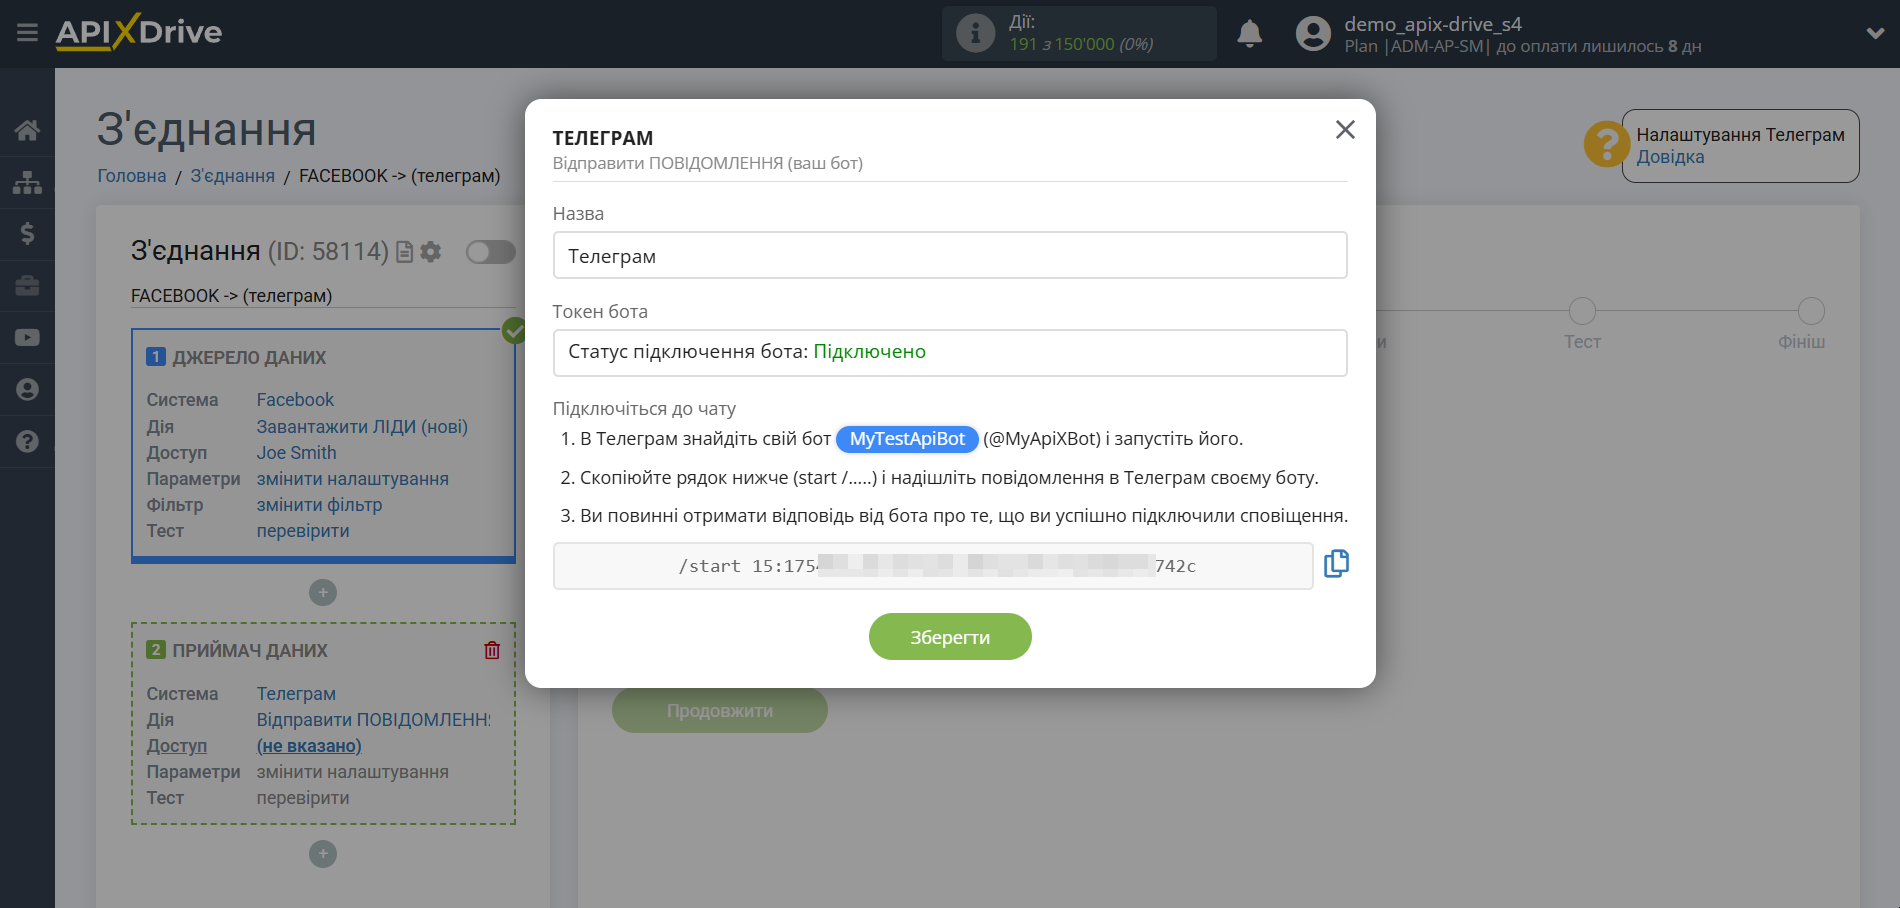Open the profile sidebar item

[x=27, y=389]
